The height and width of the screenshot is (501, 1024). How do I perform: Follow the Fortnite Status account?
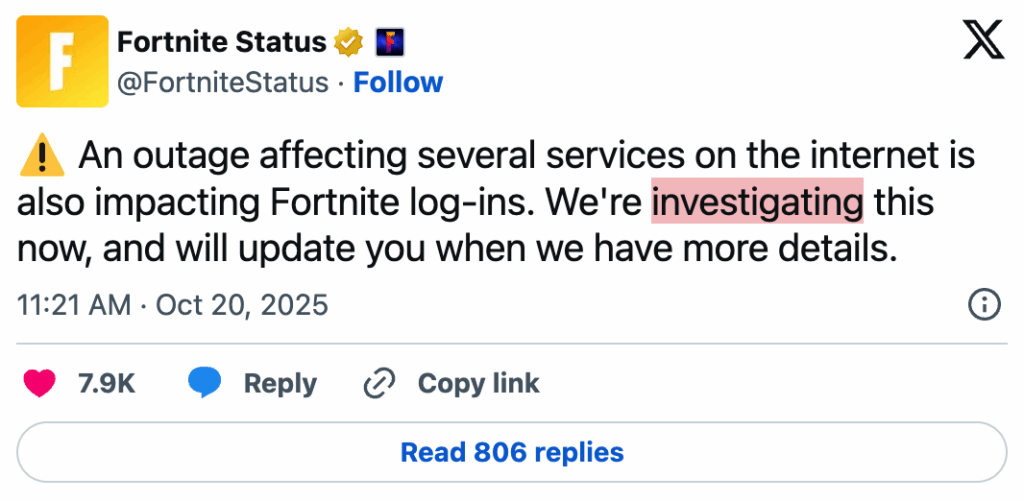(398, 82)
